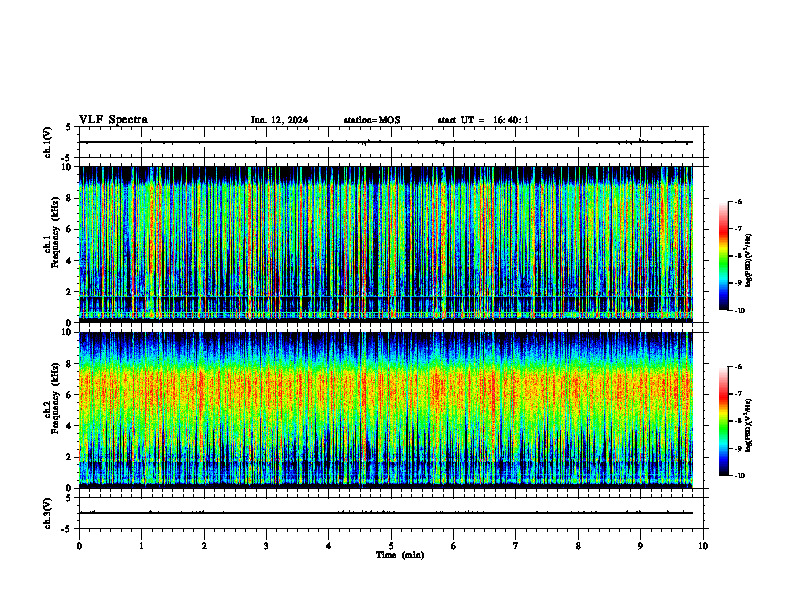The width and height of the screenshot is (792, 612).
Task: Click time-axis tick label '7'
Action: pos(516,546)
